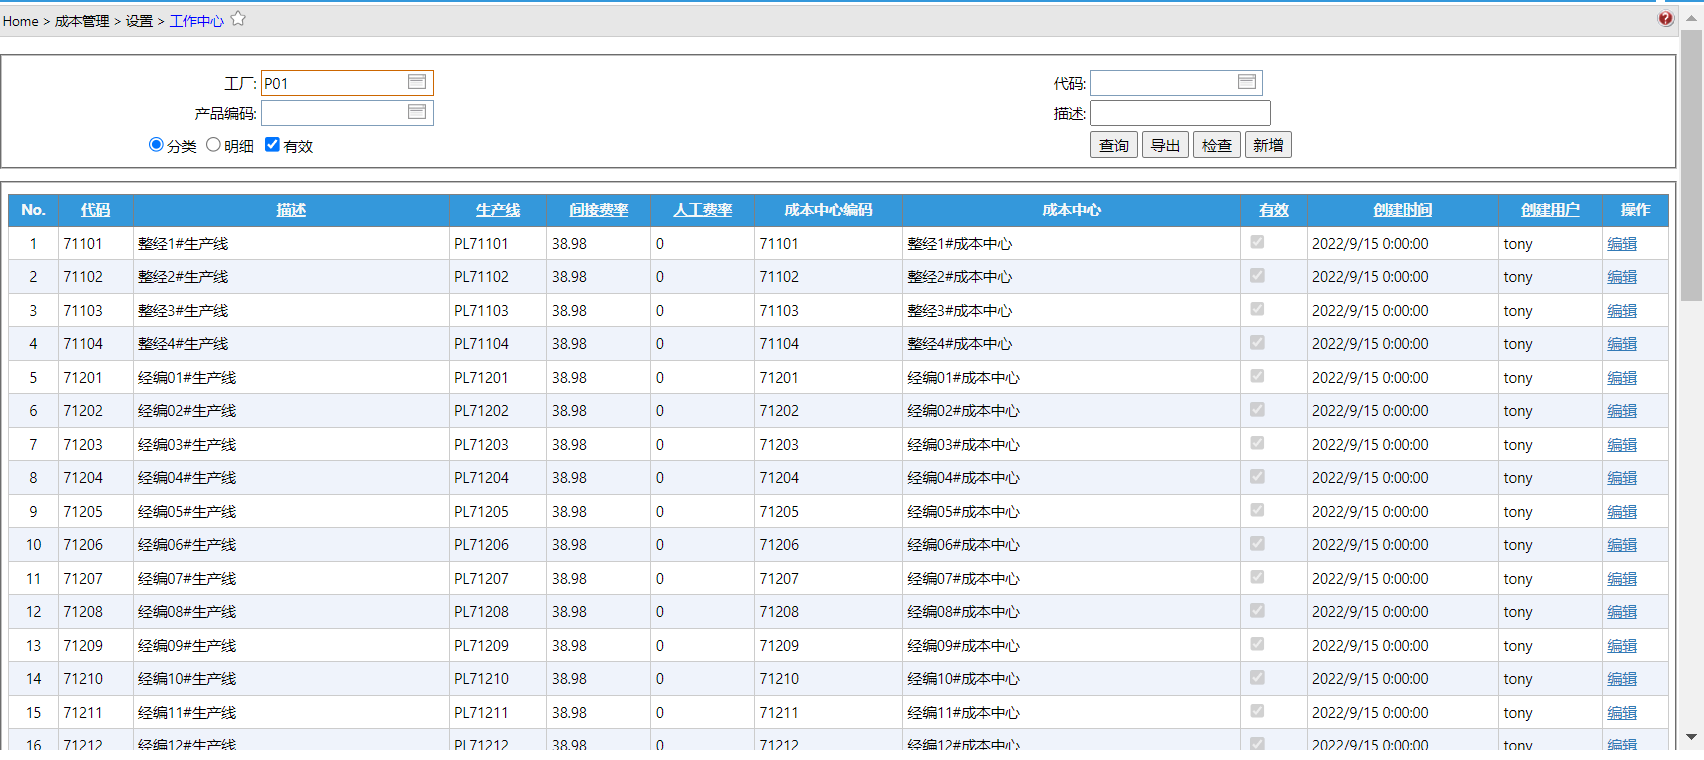Toggle 有效 checkbox in row 71211
The image size is (1704, 760).
coord(1257,712)
